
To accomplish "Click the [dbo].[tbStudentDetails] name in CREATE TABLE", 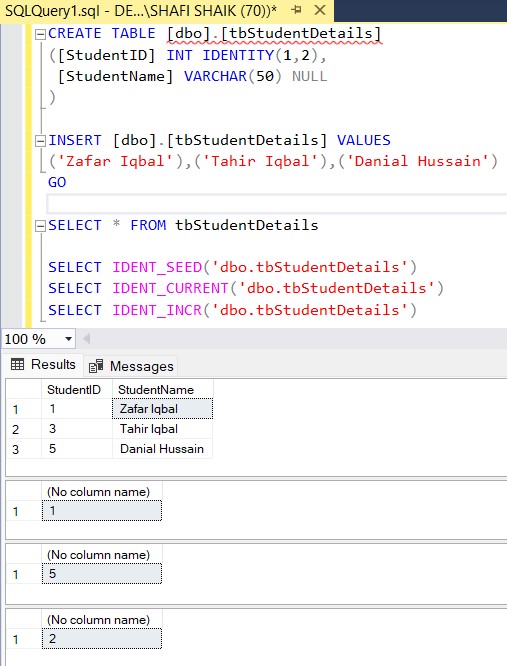I will [x=274, y=34].
